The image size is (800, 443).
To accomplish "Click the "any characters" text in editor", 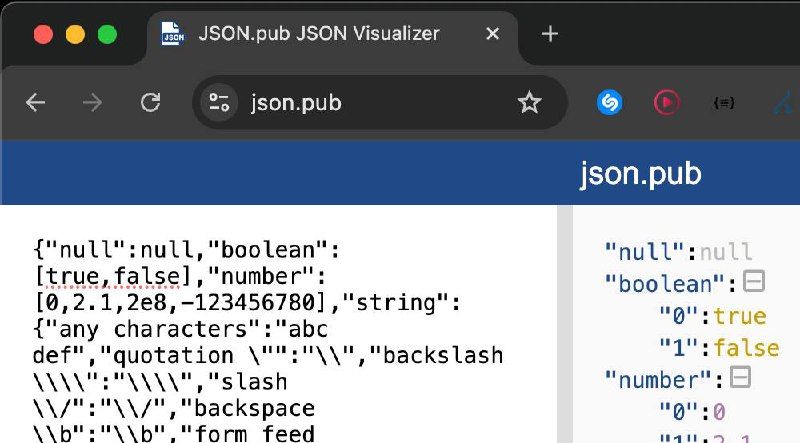I will 154,330.
